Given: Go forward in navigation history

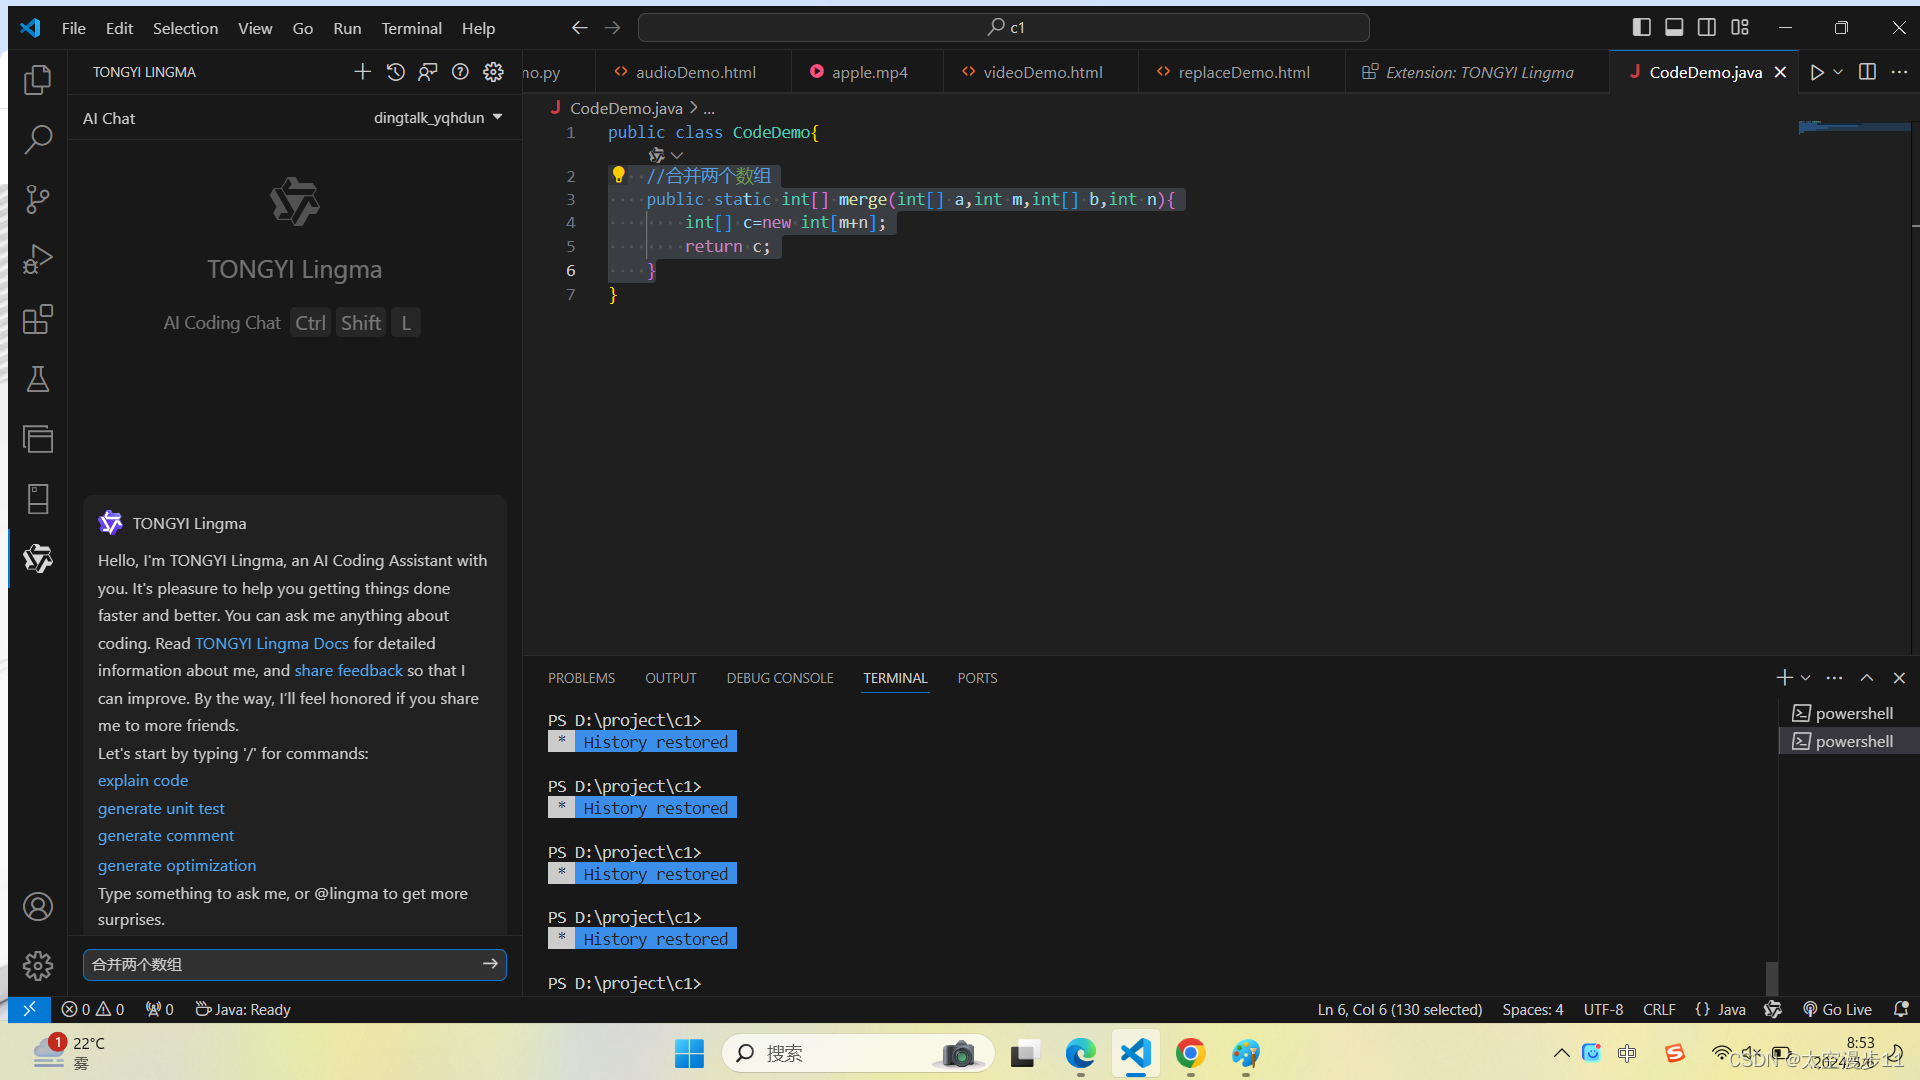Looking at the screenshot, I should 613,28.
